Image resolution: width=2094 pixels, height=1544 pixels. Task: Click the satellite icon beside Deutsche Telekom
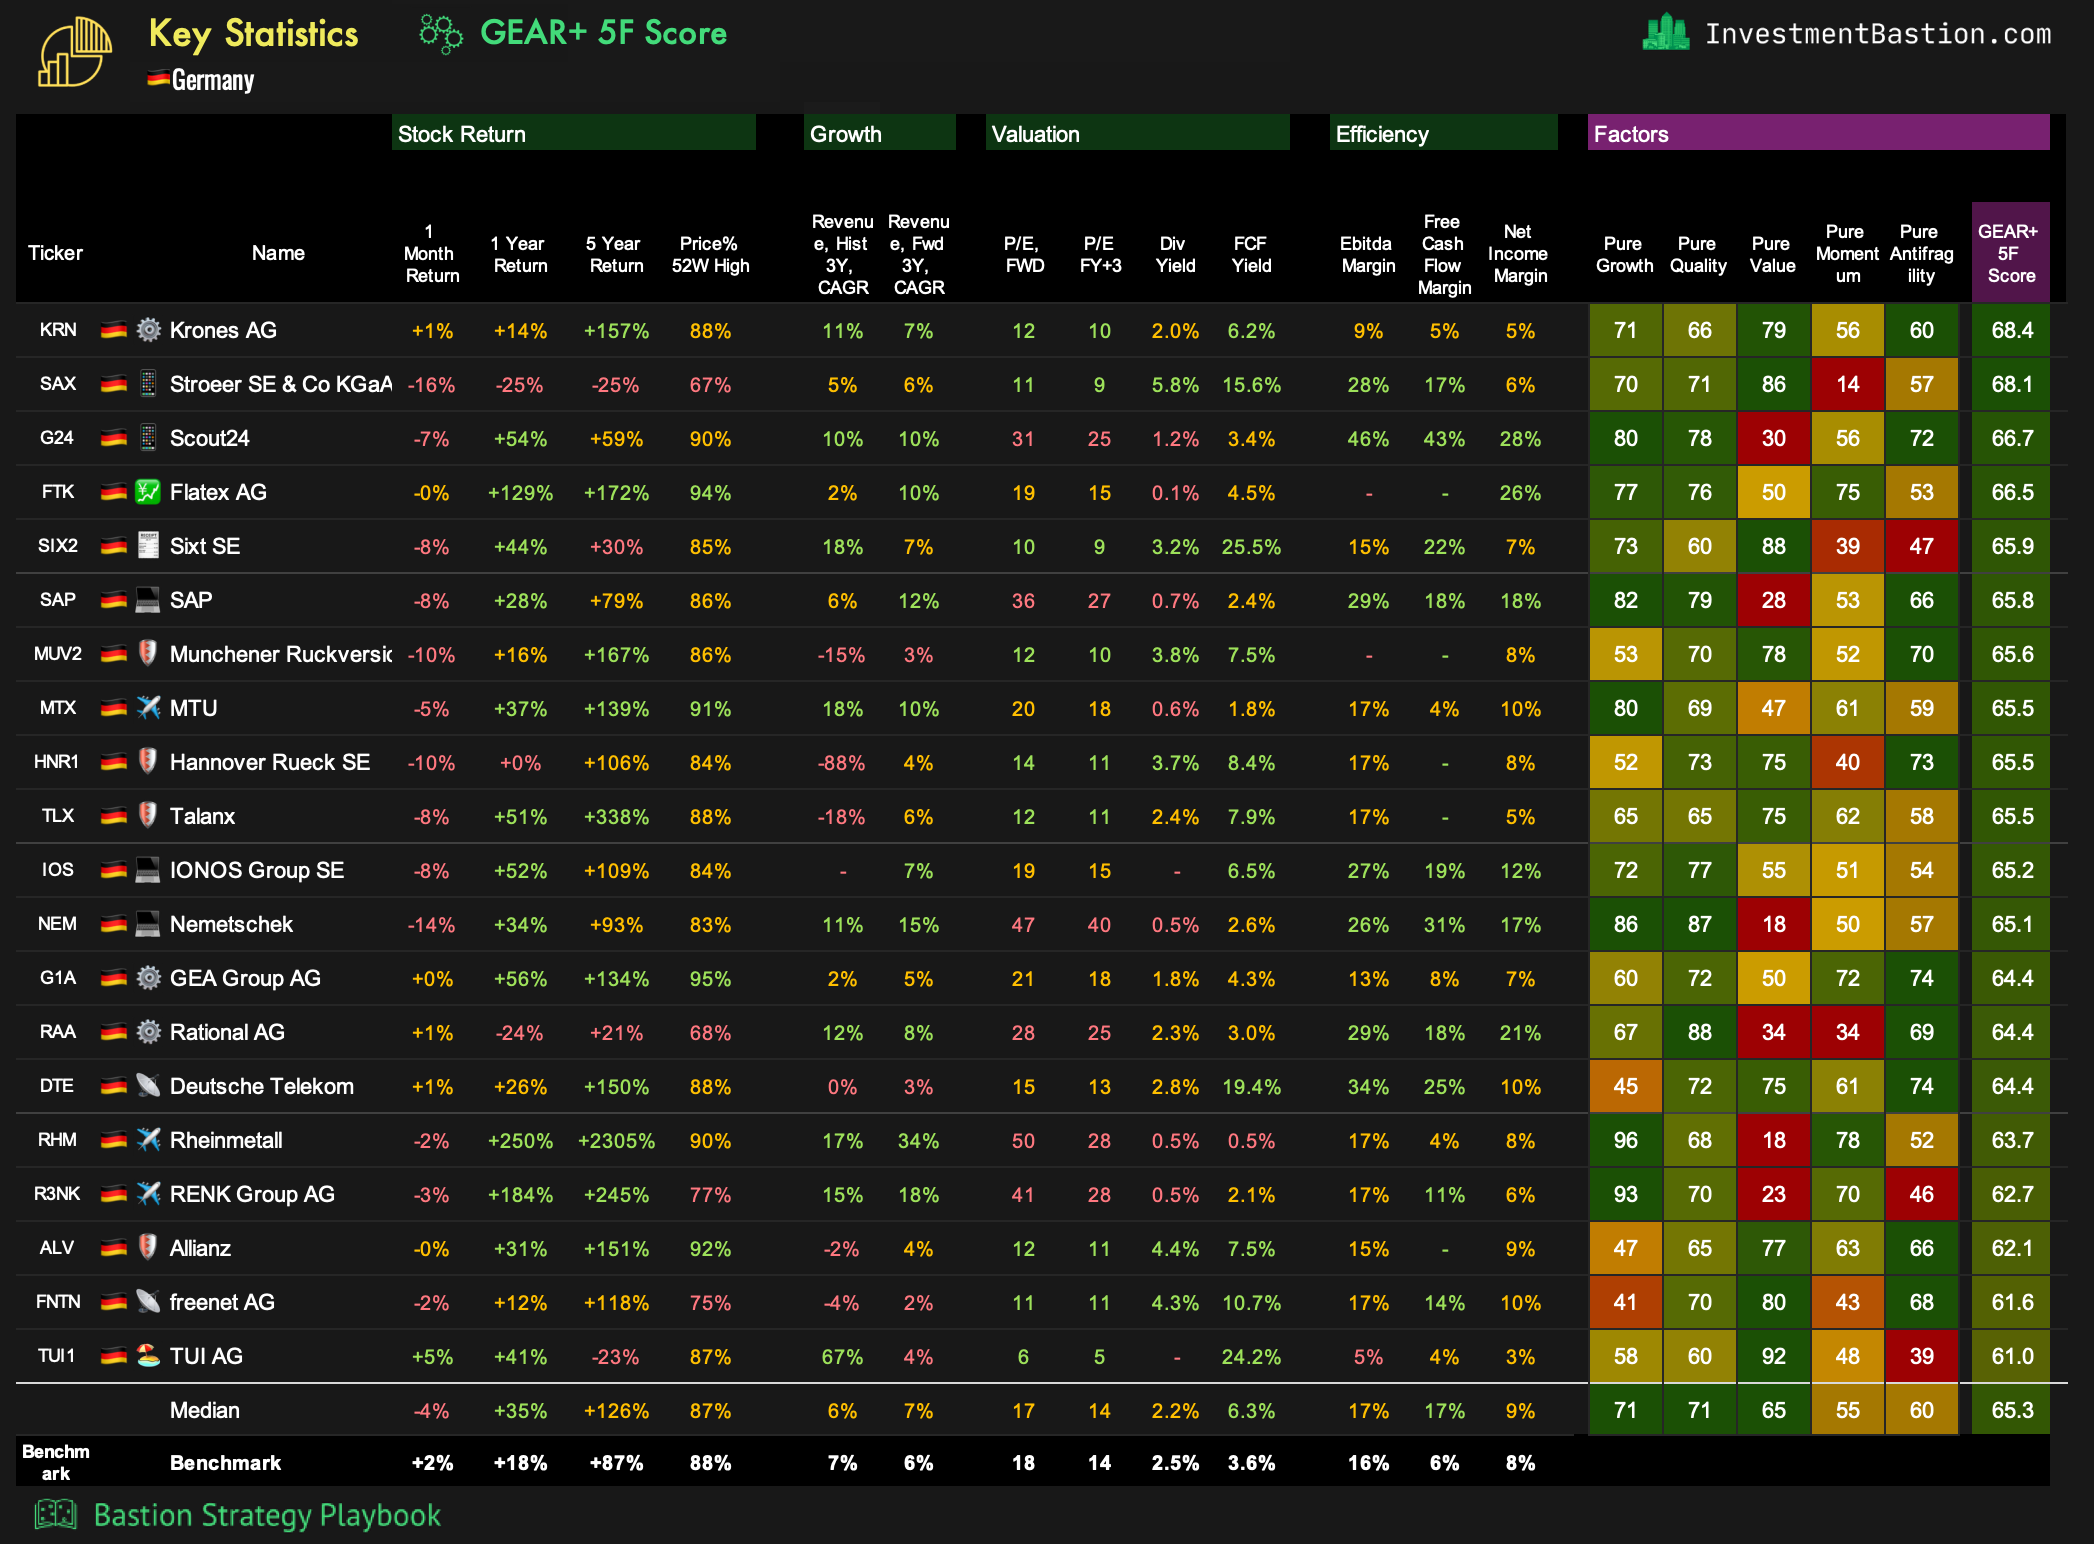point(148,1086)
